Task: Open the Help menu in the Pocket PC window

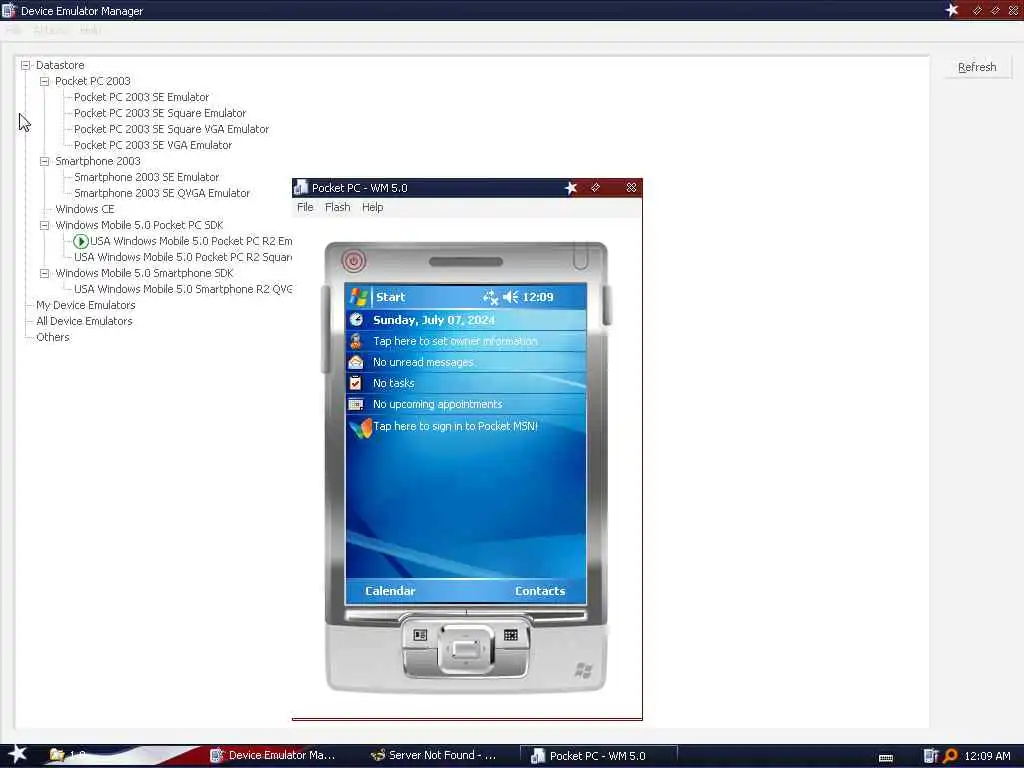Action: click(373, 207)
